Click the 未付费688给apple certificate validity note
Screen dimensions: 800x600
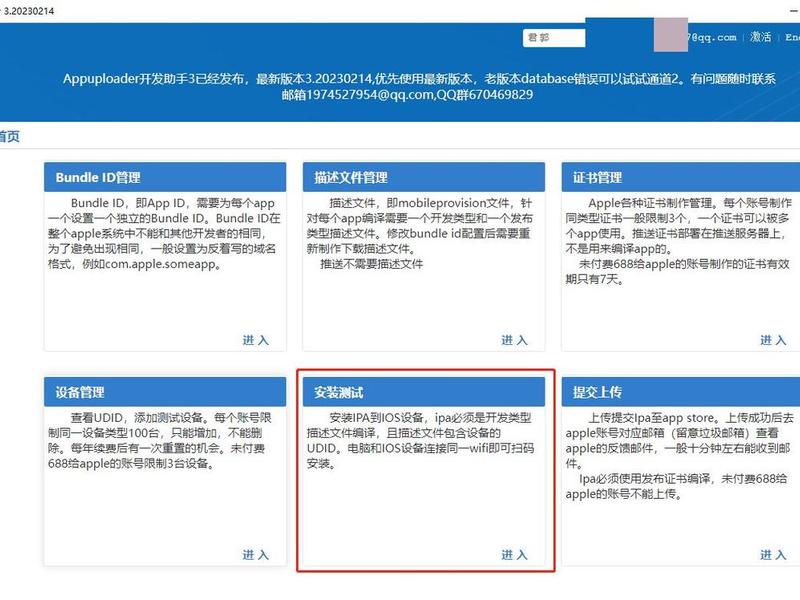tap(678, 271)
